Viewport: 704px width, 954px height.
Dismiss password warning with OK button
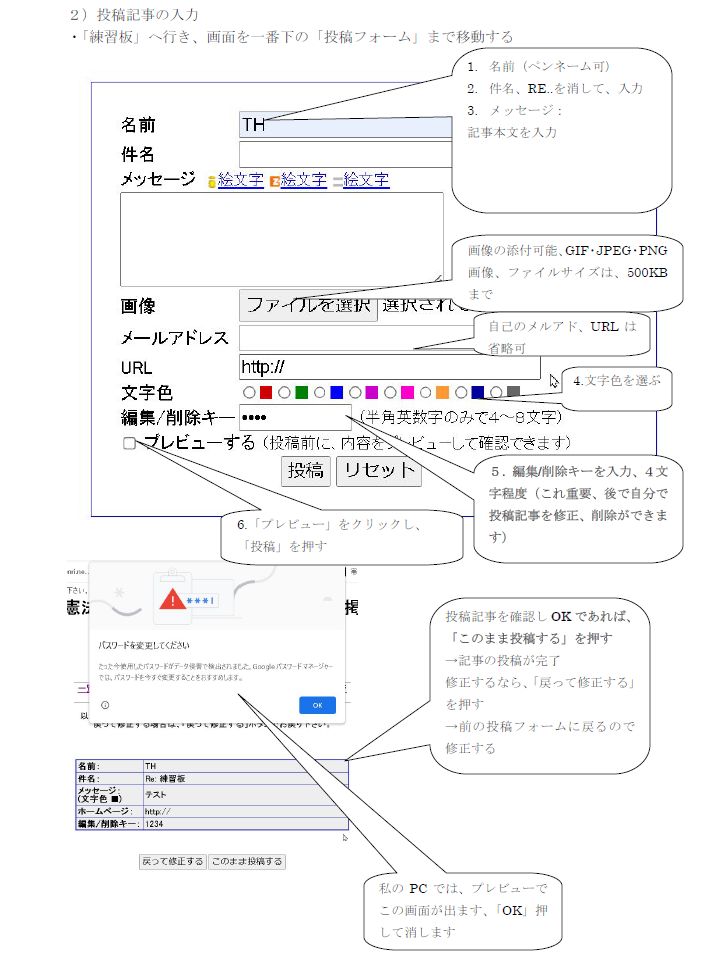click(317, 705)
